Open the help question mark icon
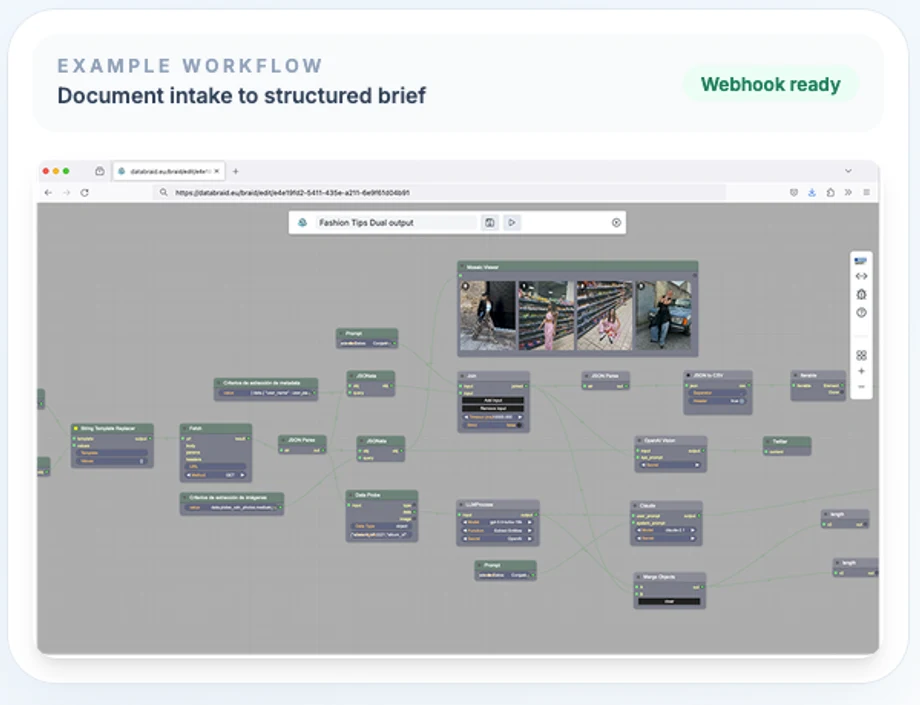 click(x=861, y=313)
